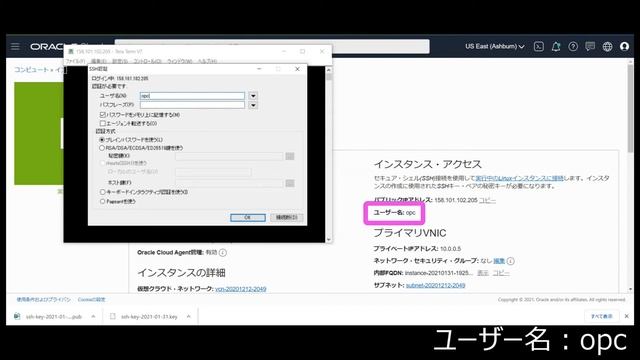
Task: Open 使用条件およびプライバシ footer link
Action: click(44, 300)
